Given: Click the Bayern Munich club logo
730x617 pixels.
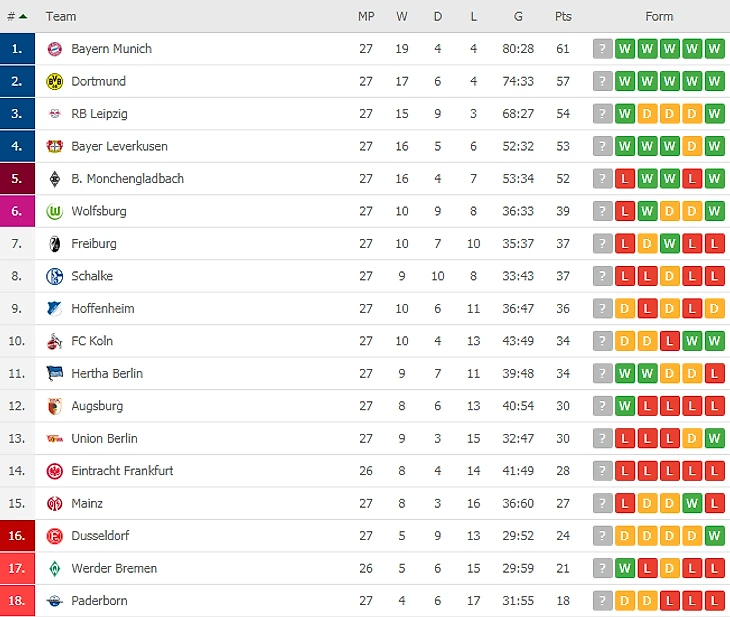Looking at the screenshot, I should [x=55, y=49].
